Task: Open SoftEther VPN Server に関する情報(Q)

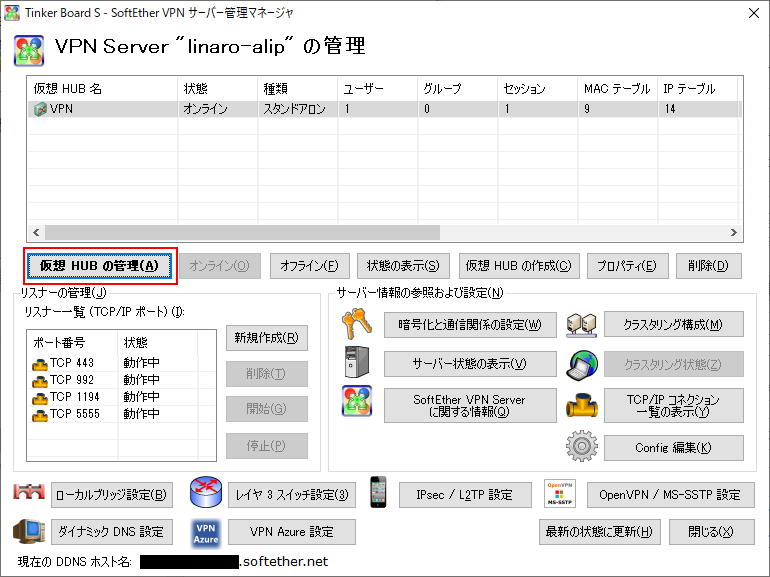Action: pos(470,406)
